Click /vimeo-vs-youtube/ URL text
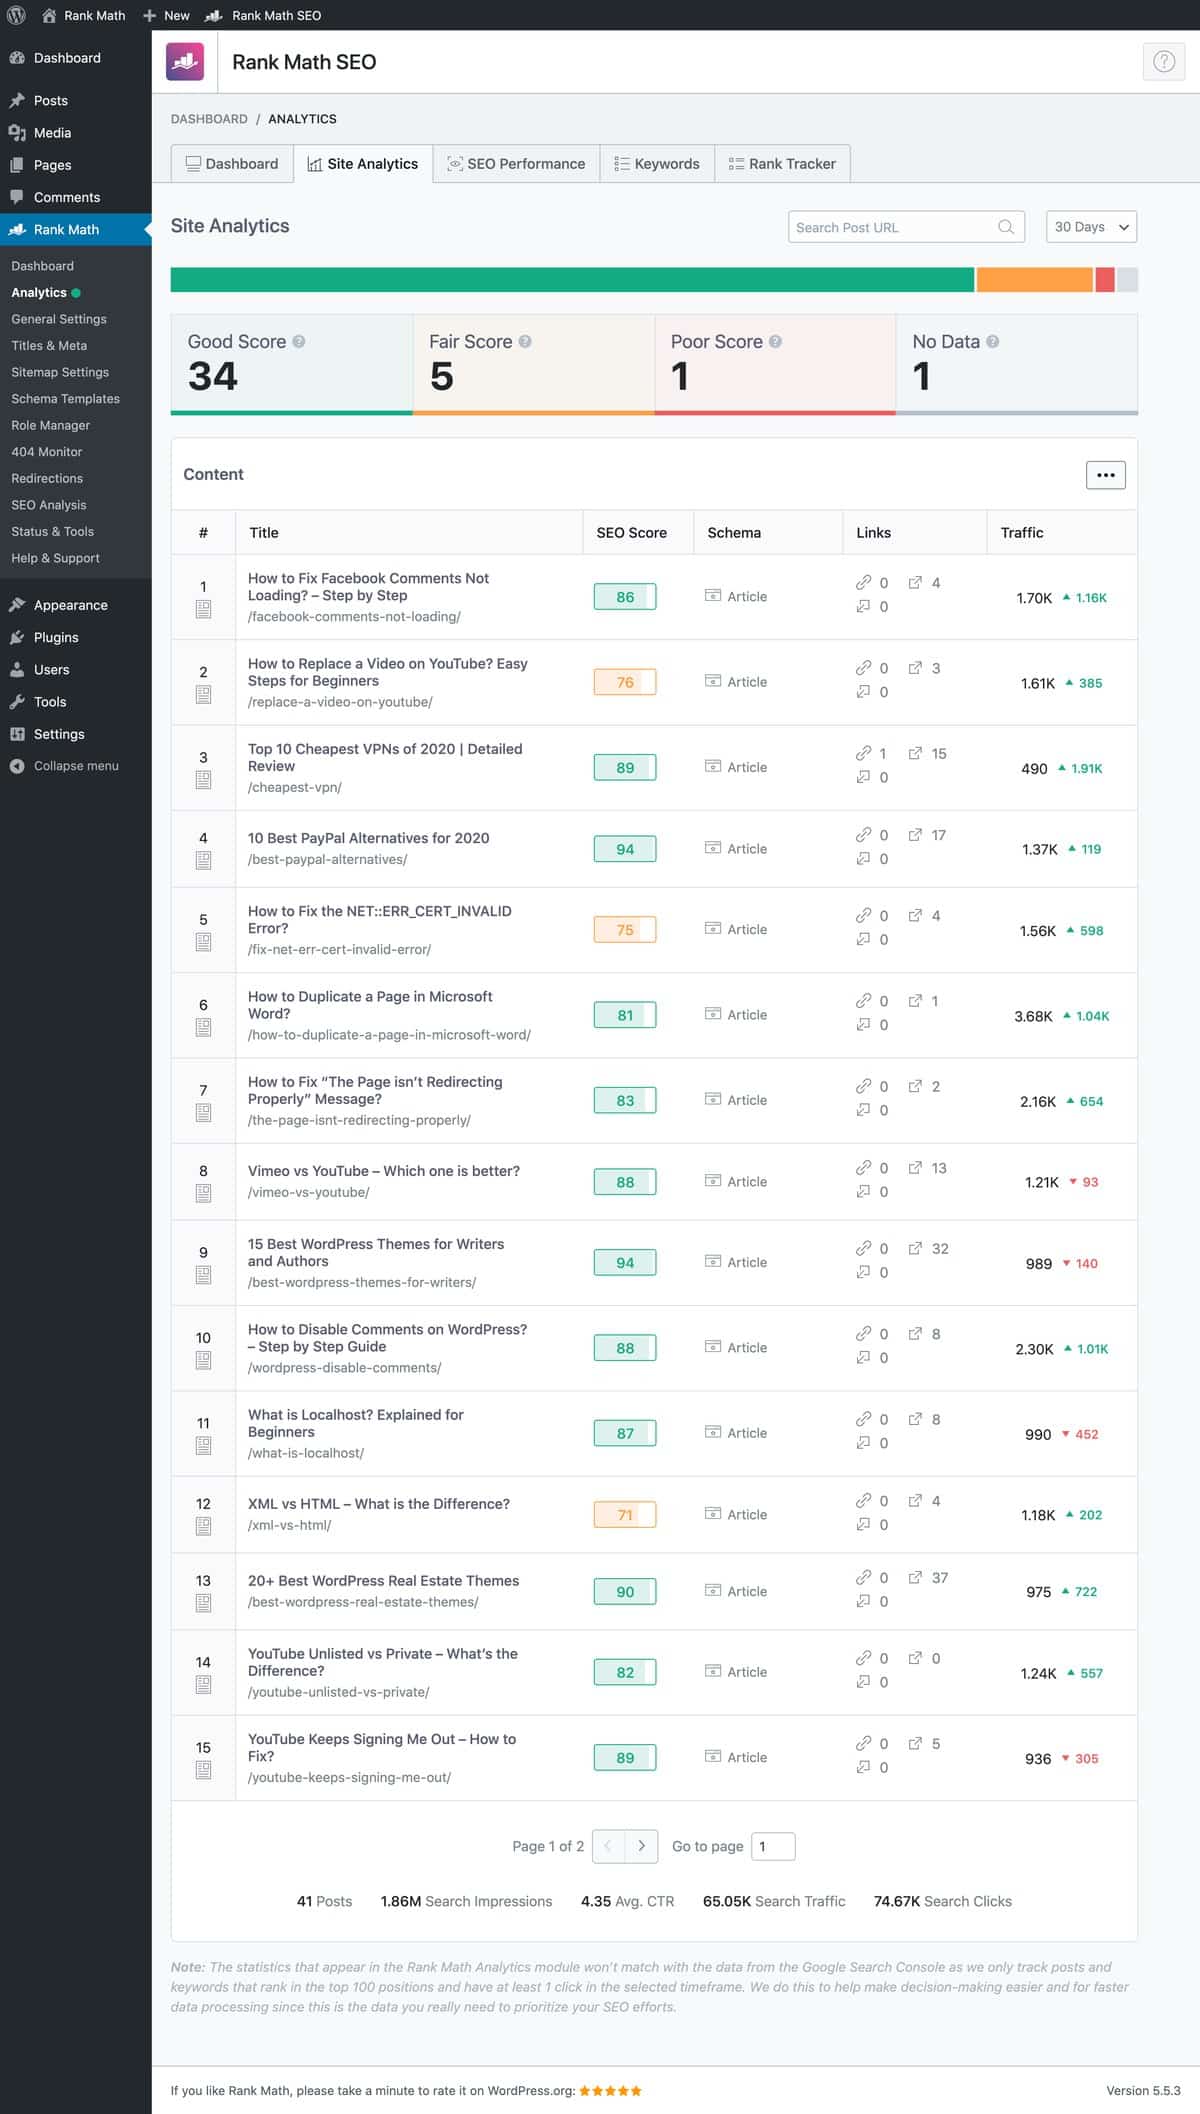 pyautogui.click(x=309, y=1192)
